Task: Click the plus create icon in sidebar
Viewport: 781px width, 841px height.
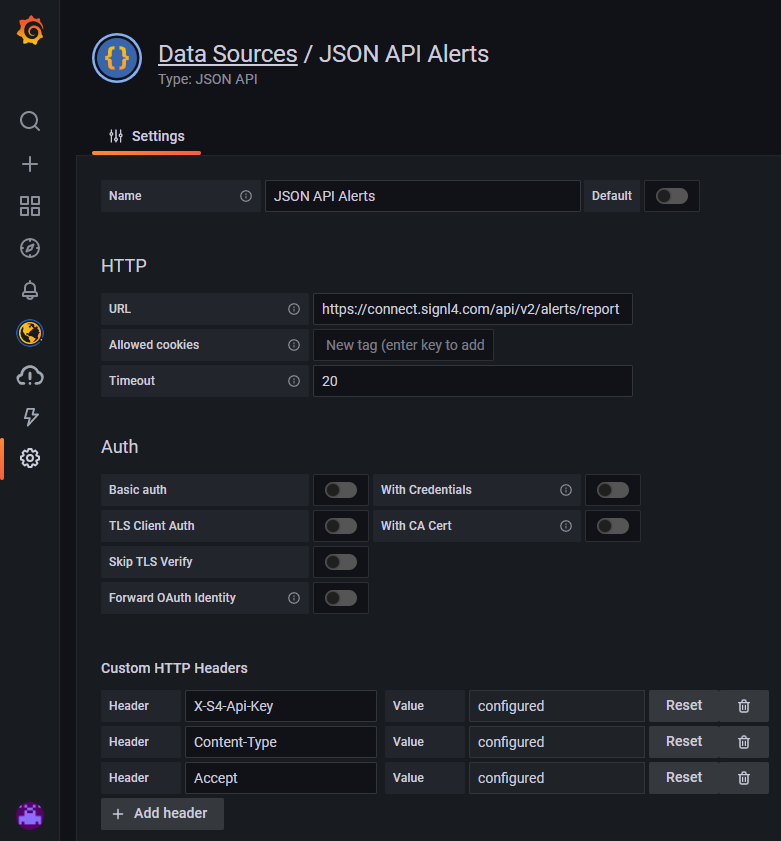Action: point(30,164)
